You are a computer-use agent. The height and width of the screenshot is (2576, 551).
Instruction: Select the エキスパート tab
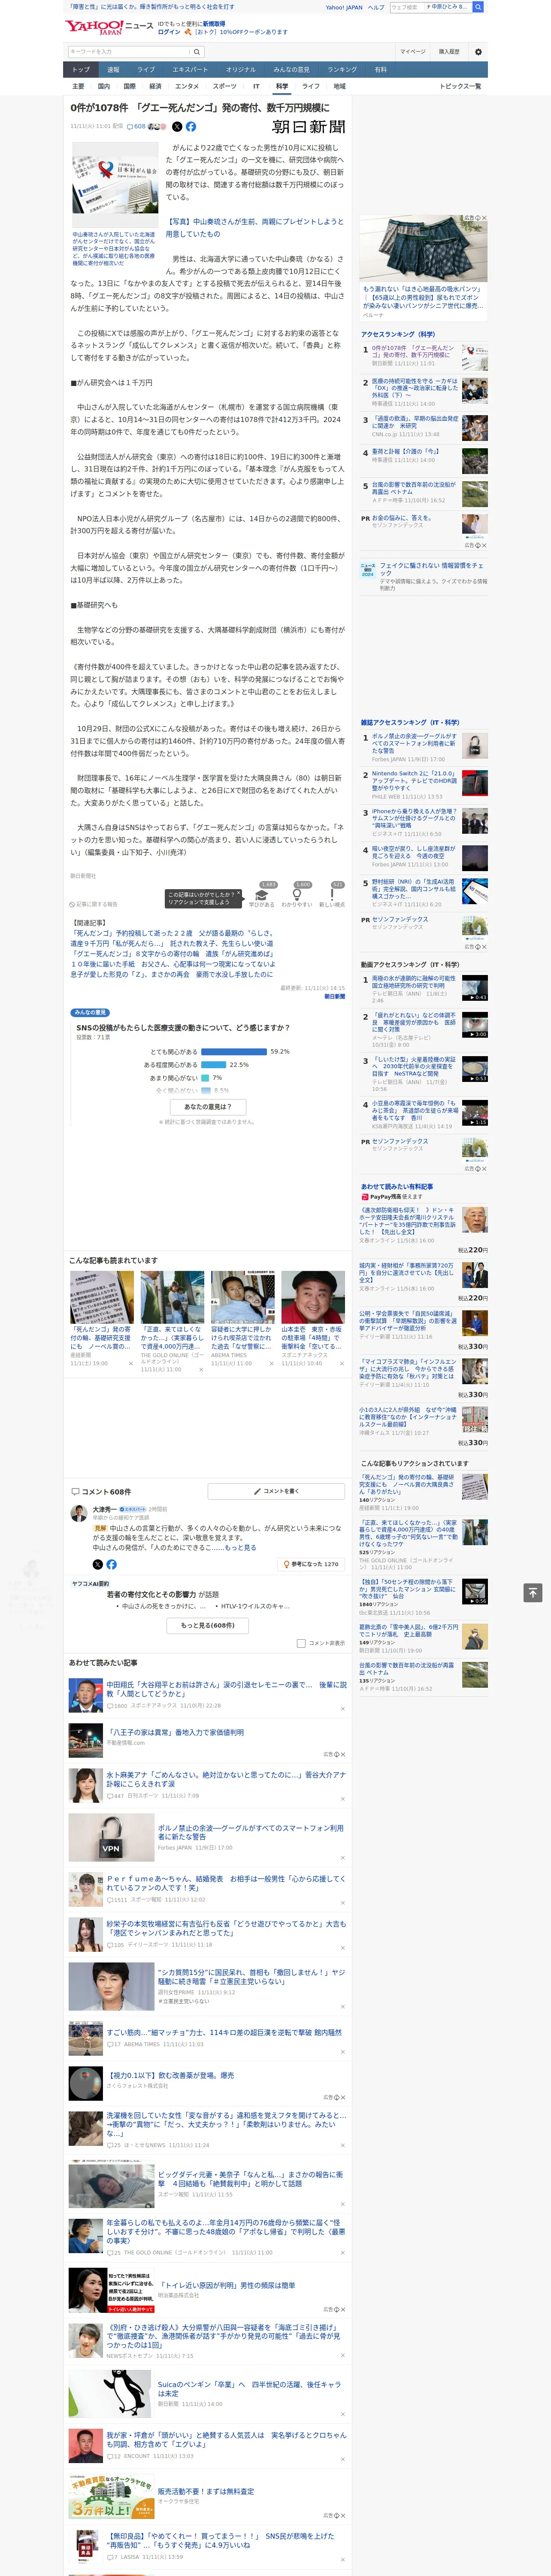[x=190, y=70]
